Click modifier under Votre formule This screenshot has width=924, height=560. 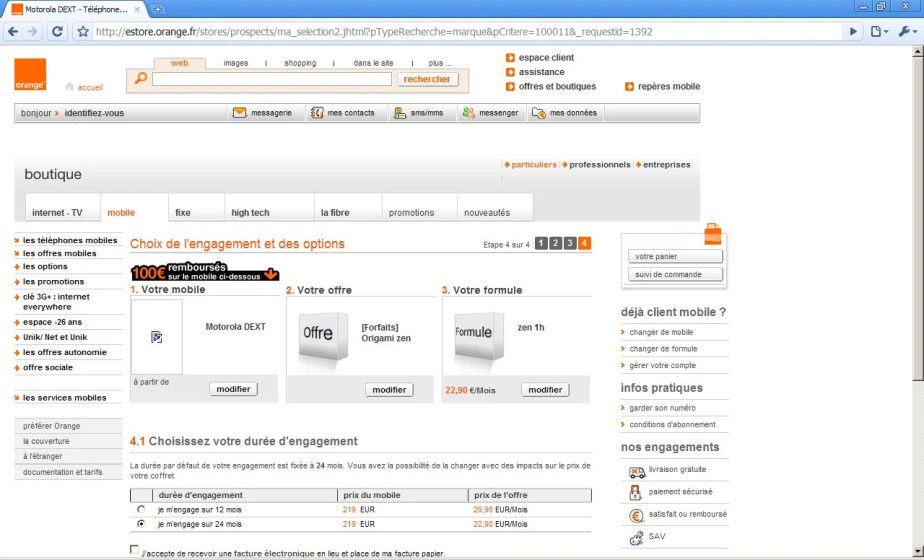coord(545,390)
